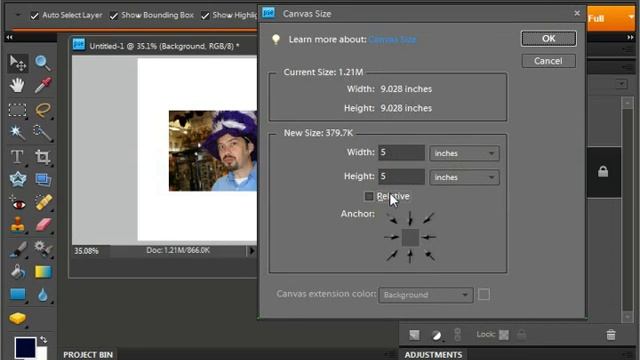Collapse the right panel with double-arrow

coord(631,37)
